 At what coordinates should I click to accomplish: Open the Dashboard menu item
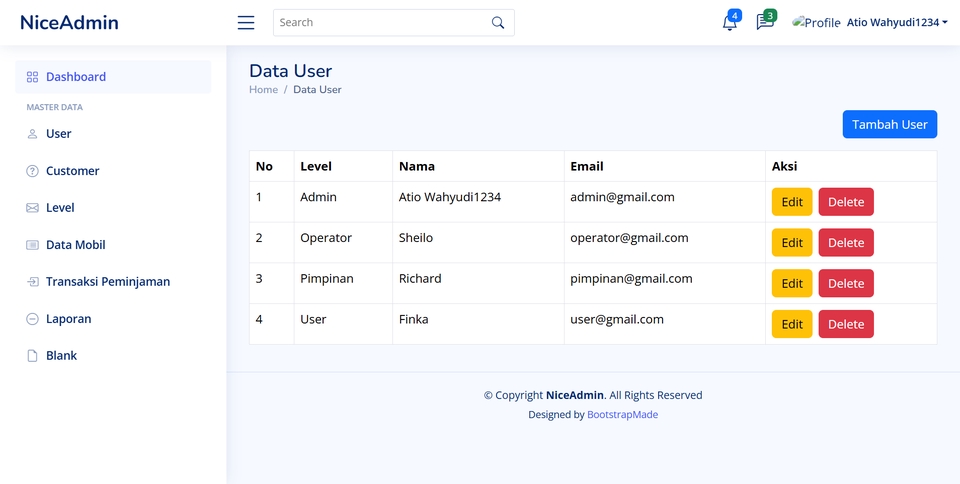click(113, 77)
